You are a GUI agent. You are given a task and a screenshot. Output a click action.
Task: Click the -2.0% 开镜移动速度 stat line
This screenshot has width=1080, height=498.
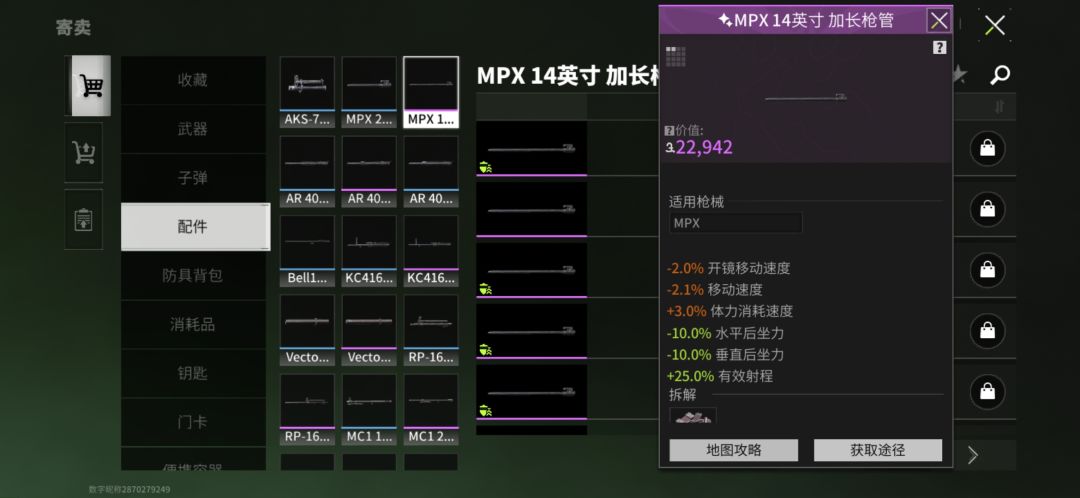[728, 269]
